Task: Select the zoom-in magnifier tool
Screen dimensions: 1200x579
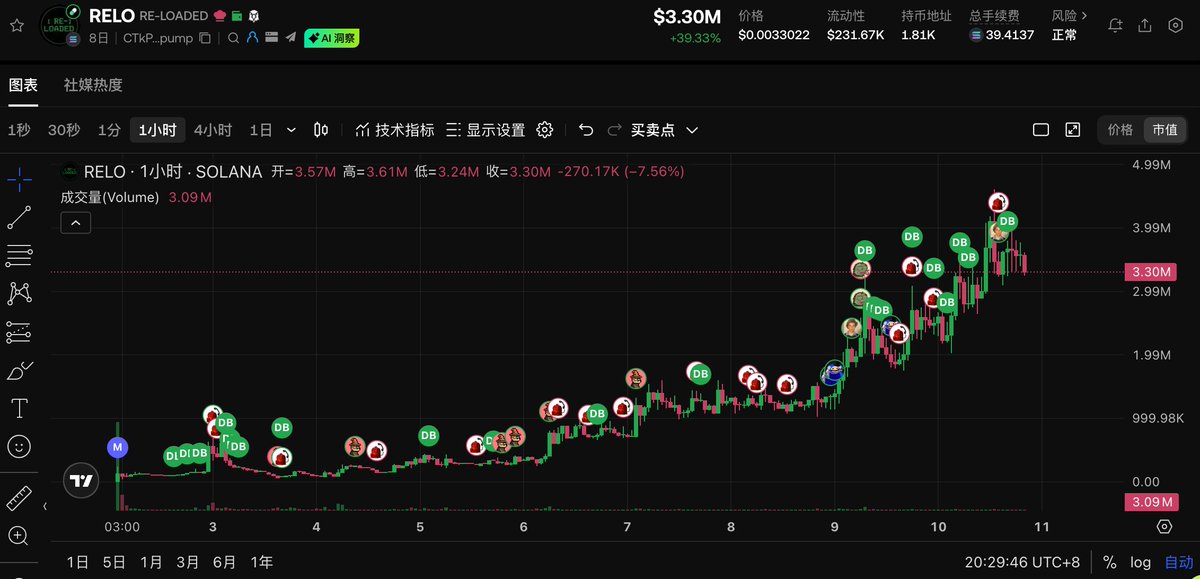Action: coord(19,535)
